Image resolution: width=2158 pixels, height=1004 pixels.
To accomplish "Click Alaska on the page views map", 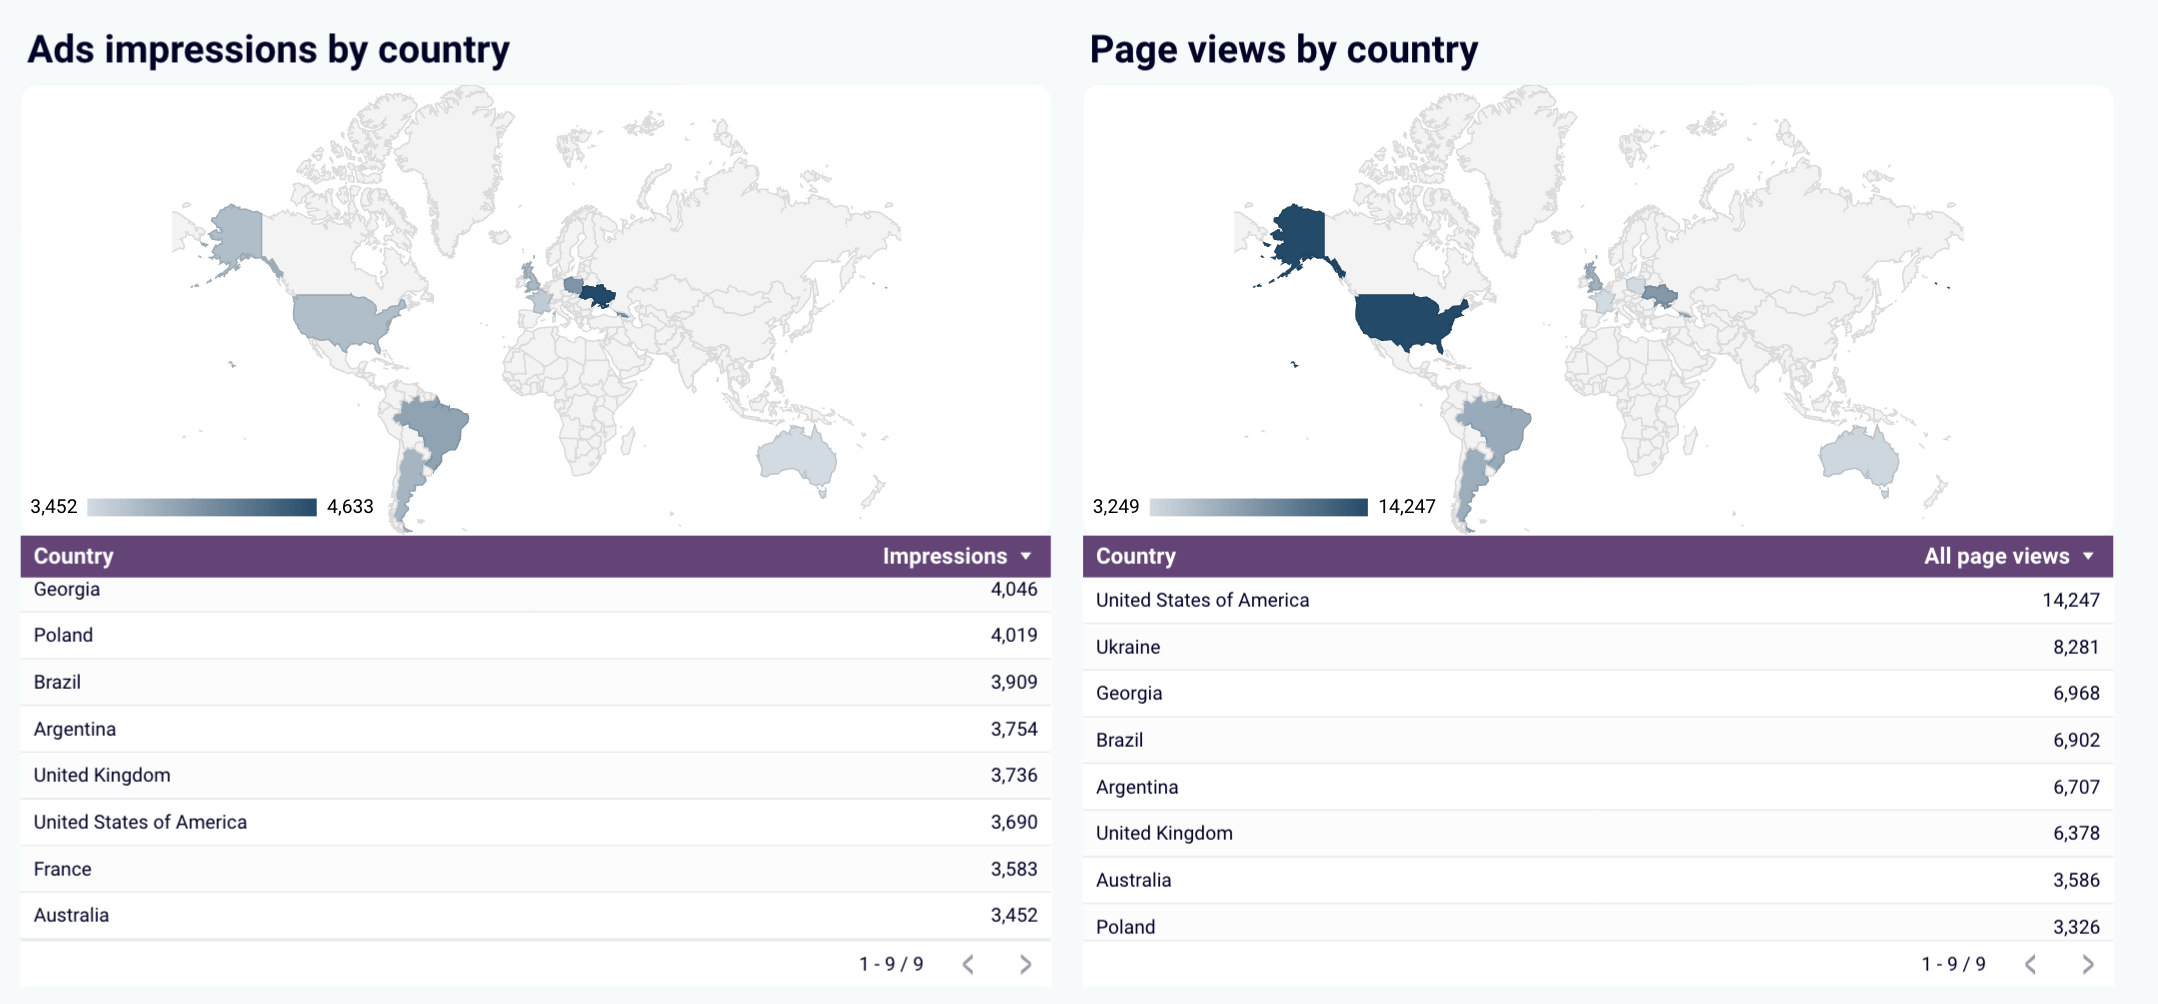I will click(x=1300, y=235).
